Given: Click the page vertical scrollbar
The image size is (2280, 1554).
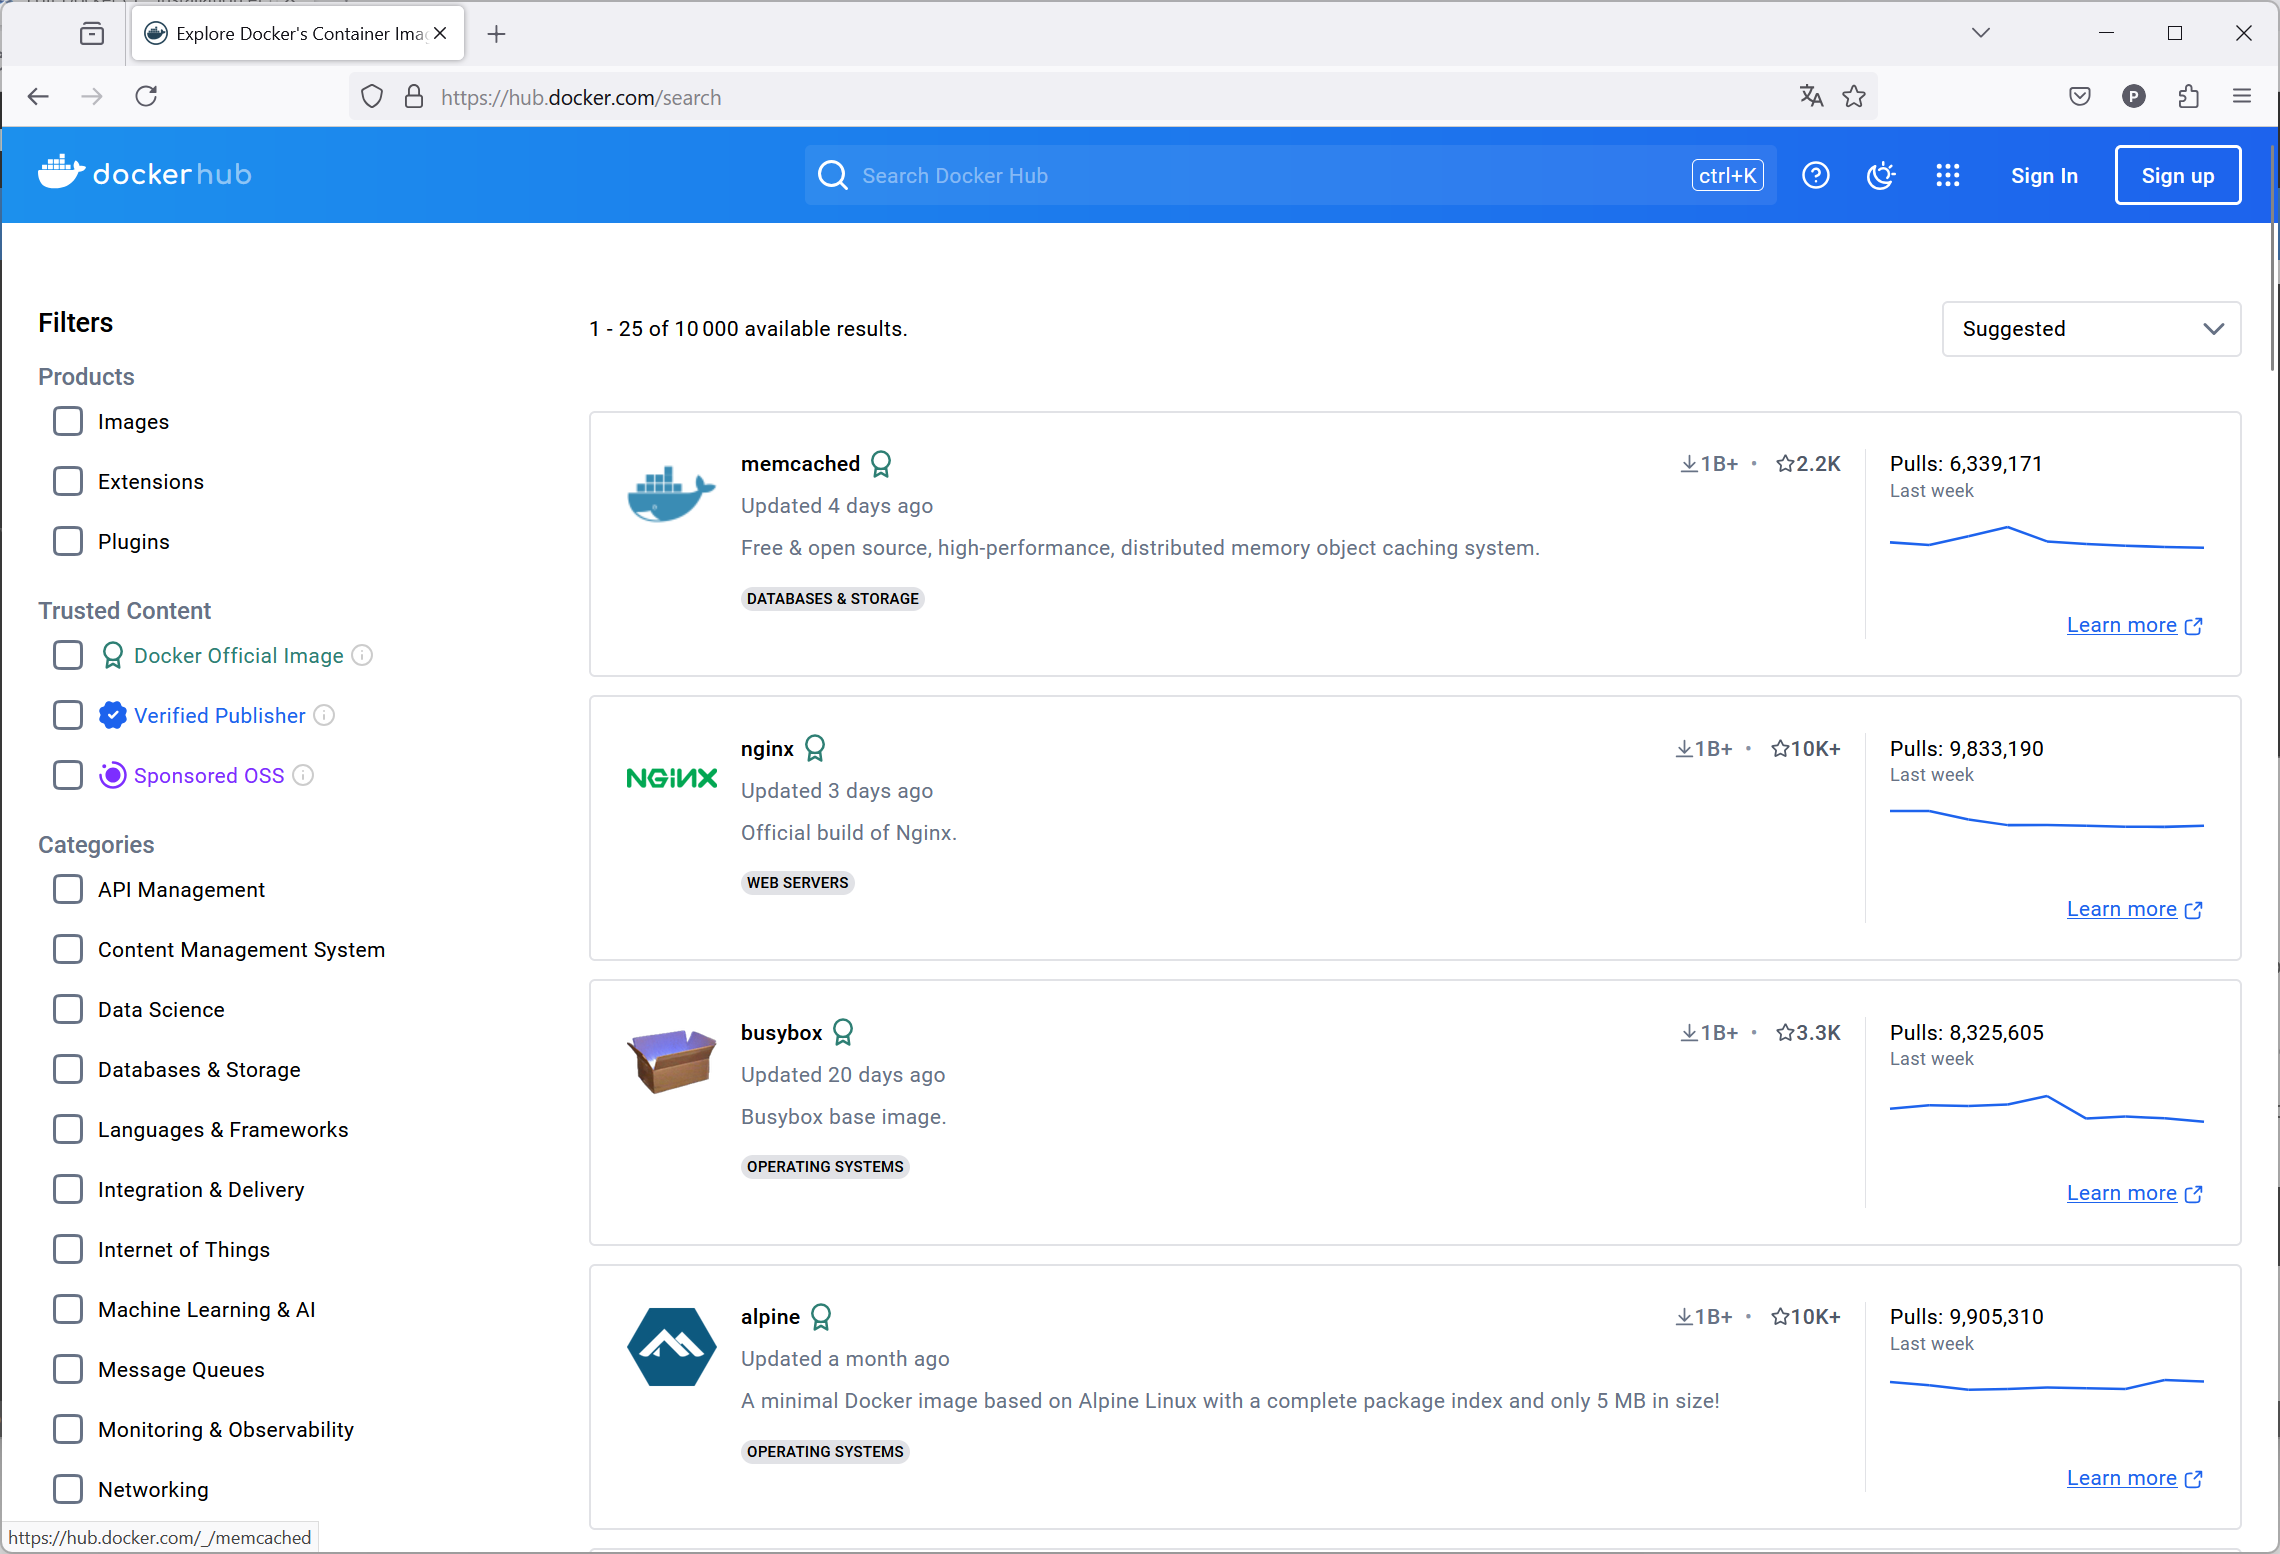Looking at the screenshot, I should pyautogui.click(x=2273, y=260).
